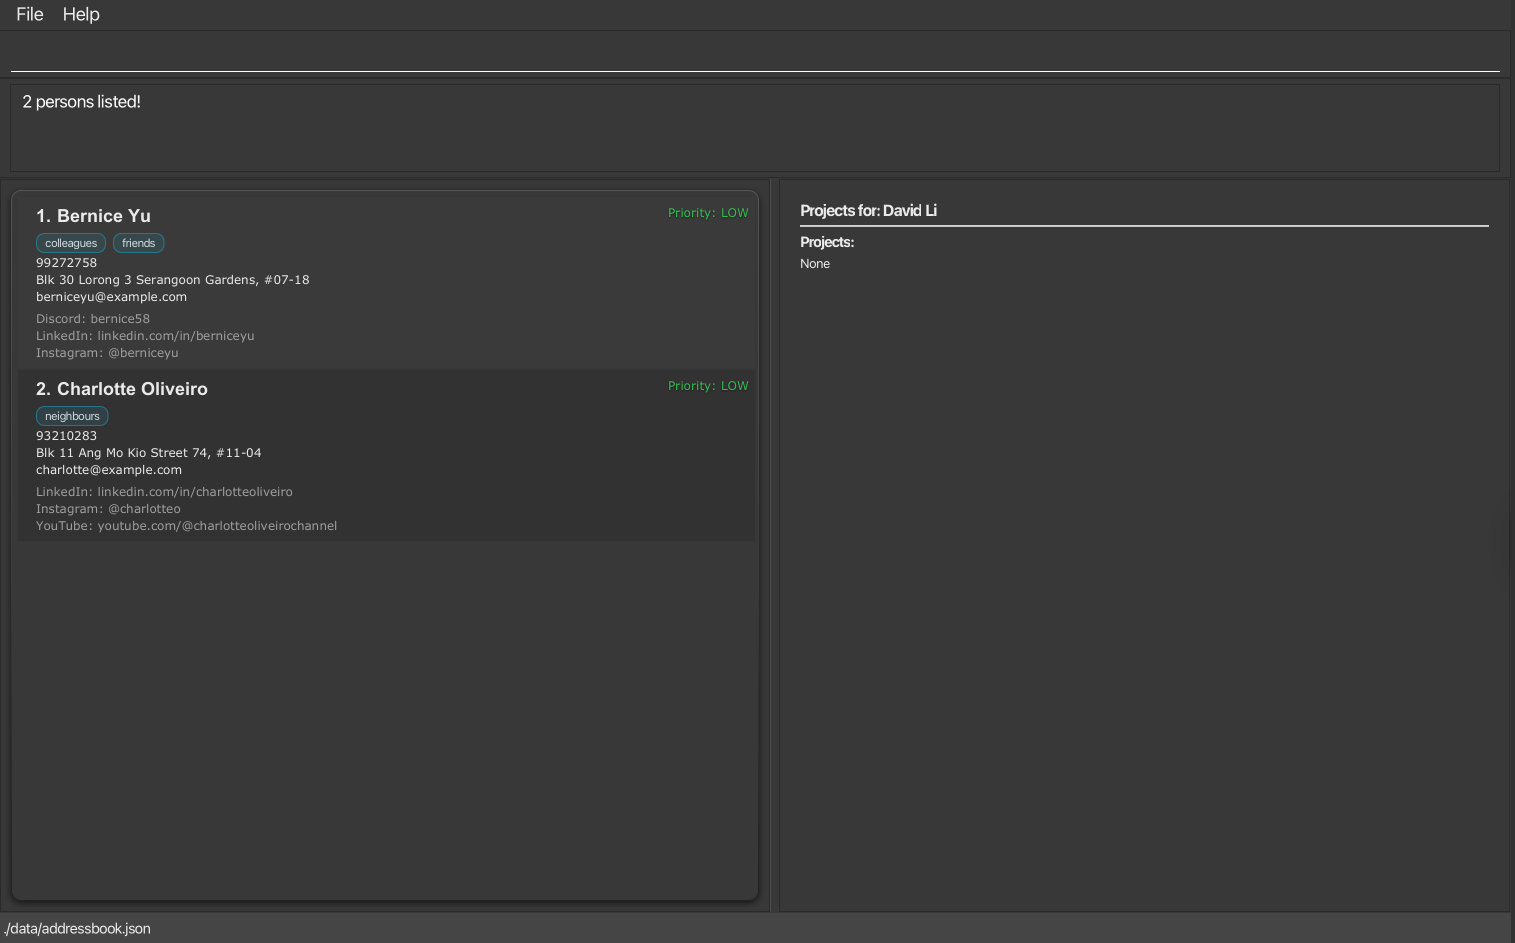The image size is (1515, 943).
Task: Click the scrollbar on the right edge
Action: (x=1509, y=550)
